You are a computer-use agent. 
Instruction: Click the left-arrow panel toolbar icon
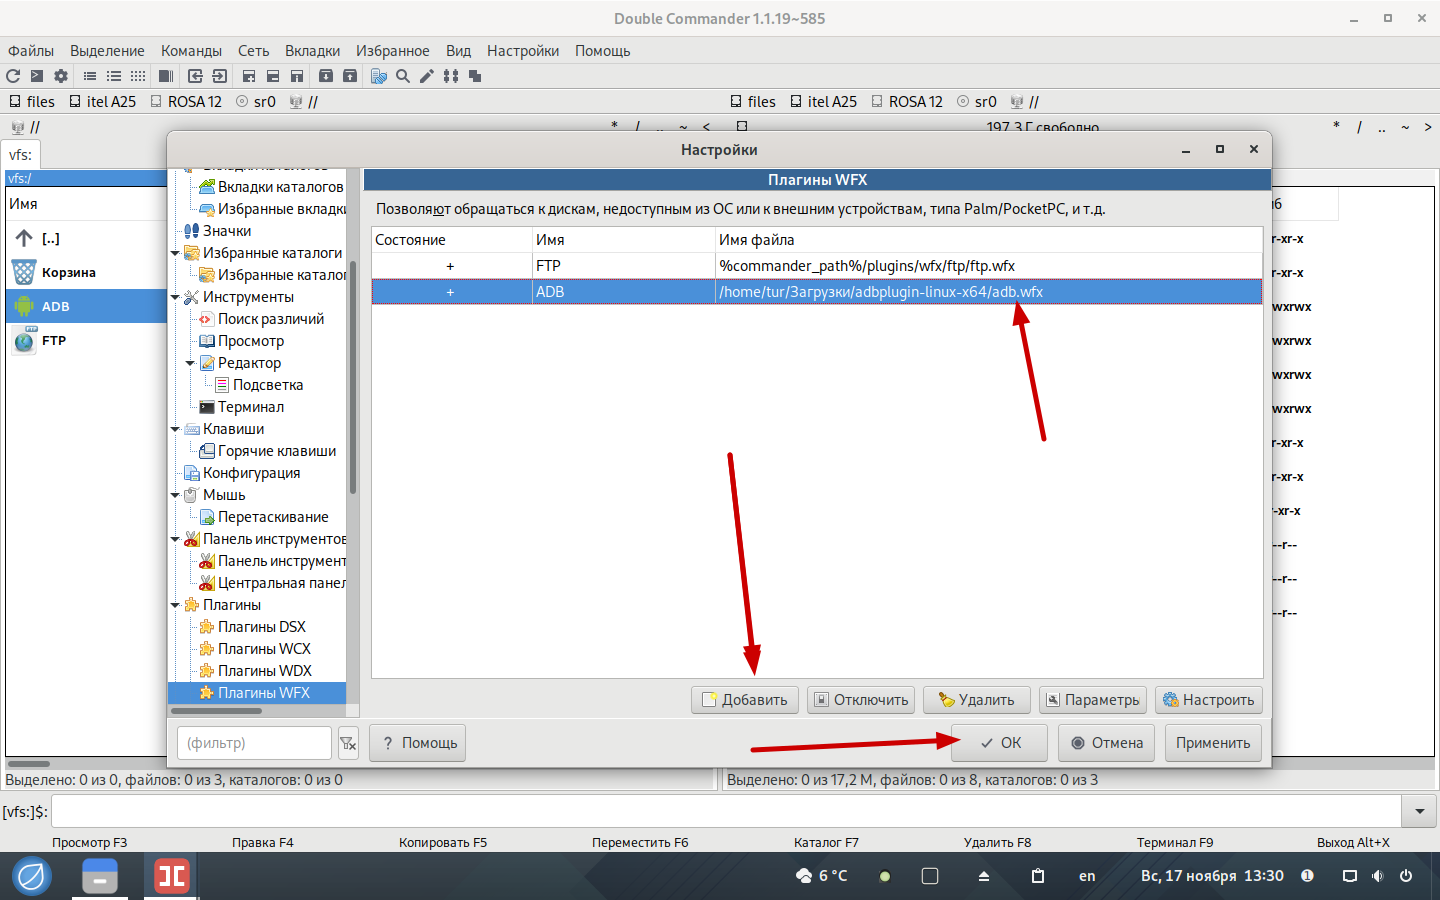(195, 76)
